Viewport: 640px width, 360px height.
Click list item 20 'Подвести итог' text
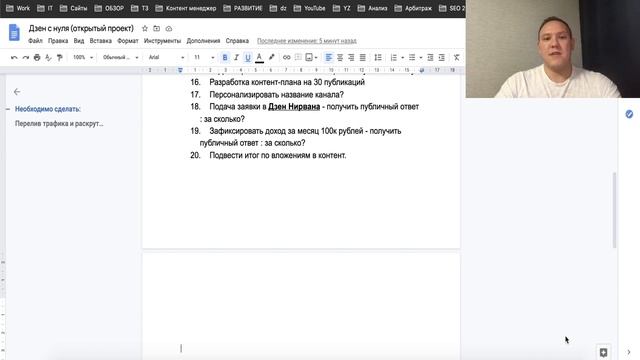coord(278,156)
